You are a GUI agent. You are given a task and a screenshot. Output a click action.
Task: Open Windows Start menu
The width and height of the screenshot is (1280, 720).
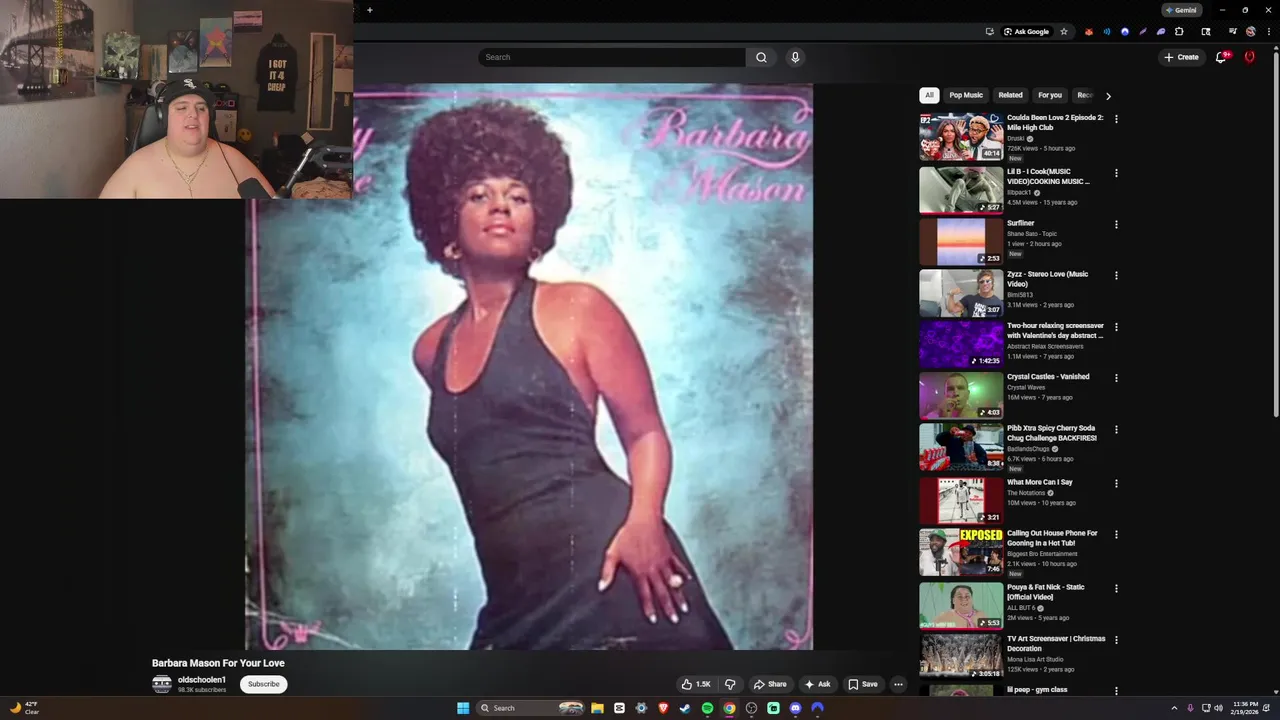pyautogui.click(x=463, y=708)
